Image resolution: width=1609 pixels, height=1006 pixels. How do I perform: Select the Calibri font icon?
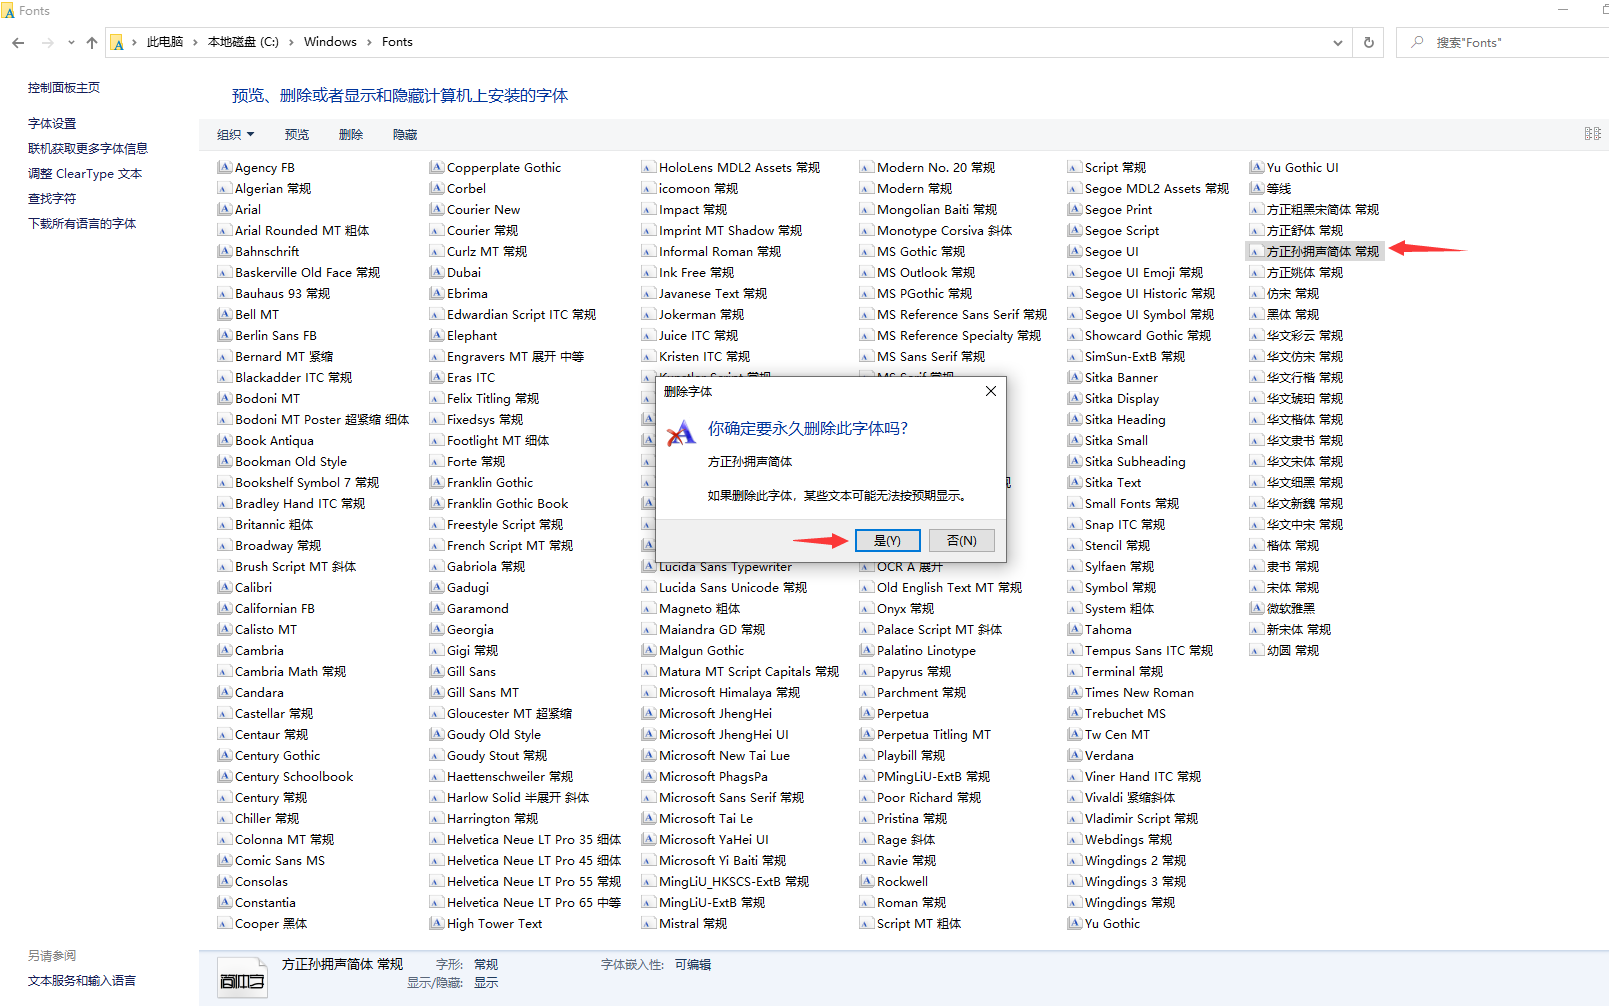(x=225, y=588)
